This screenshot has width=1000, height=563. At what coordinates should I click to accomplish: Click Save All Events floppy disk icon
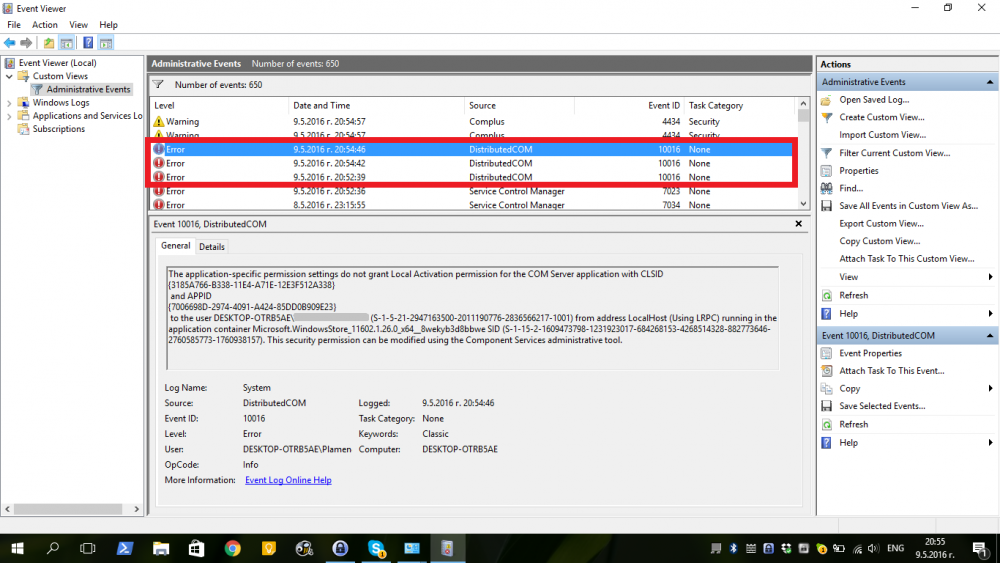tap(827, 206)
